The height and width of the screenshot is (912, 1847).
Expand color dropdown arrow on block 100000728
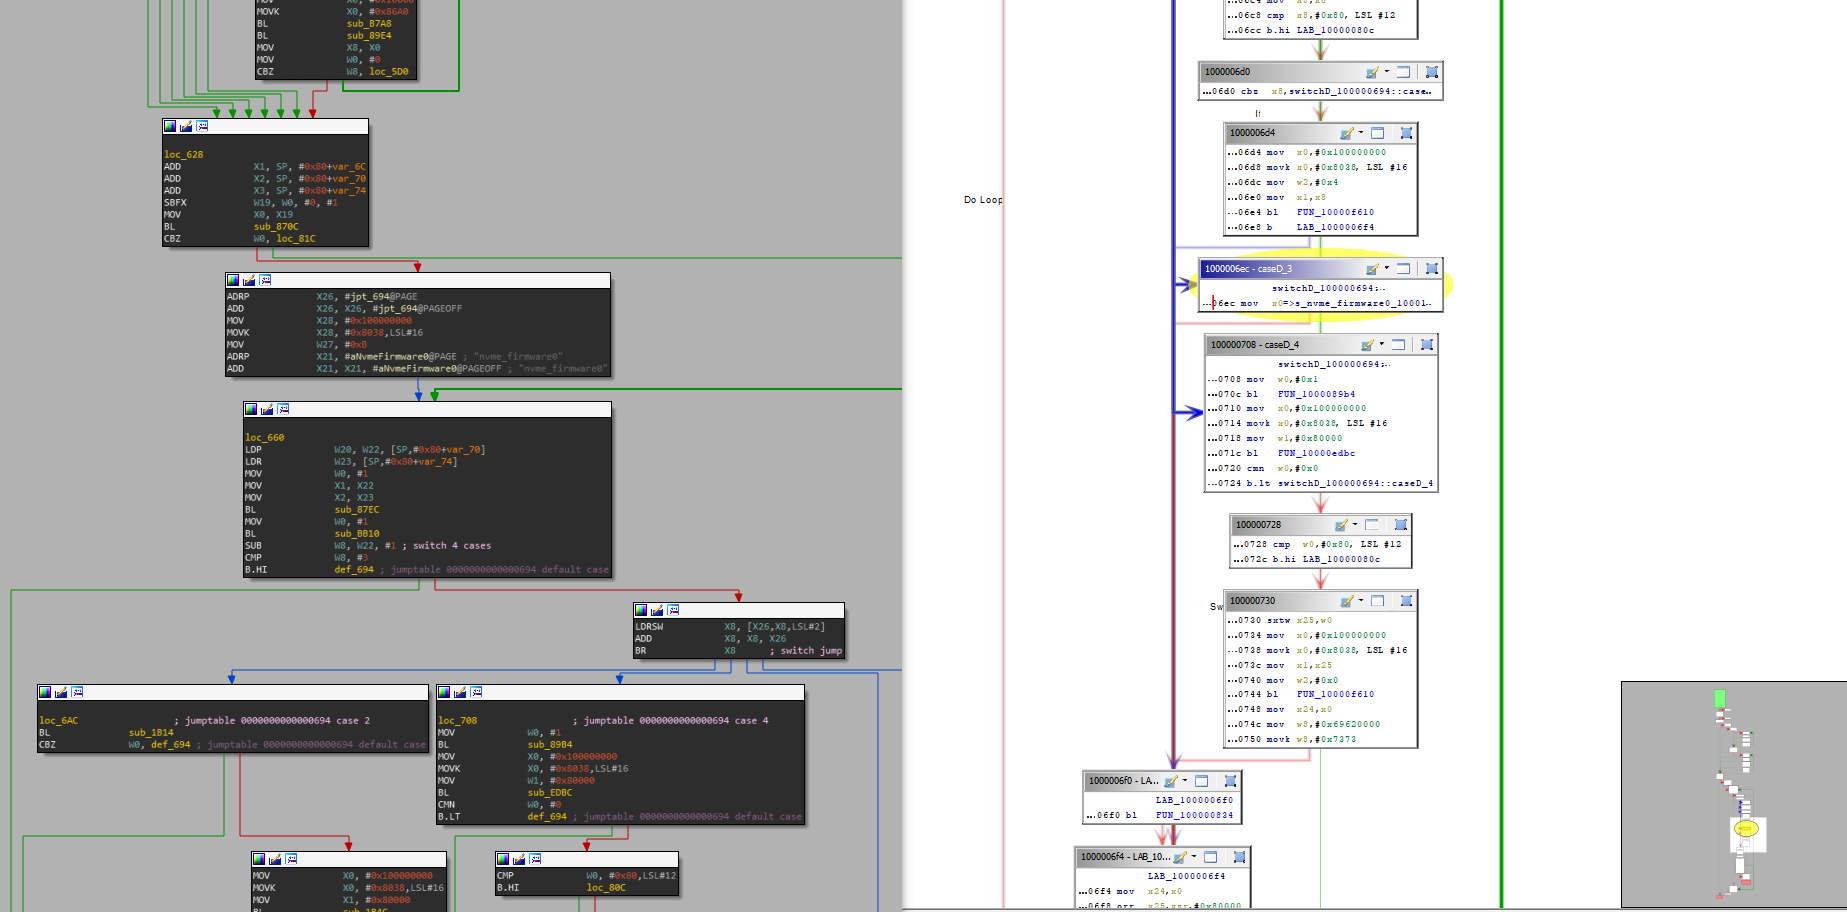pyautogui.click(x=1355, y=525)
